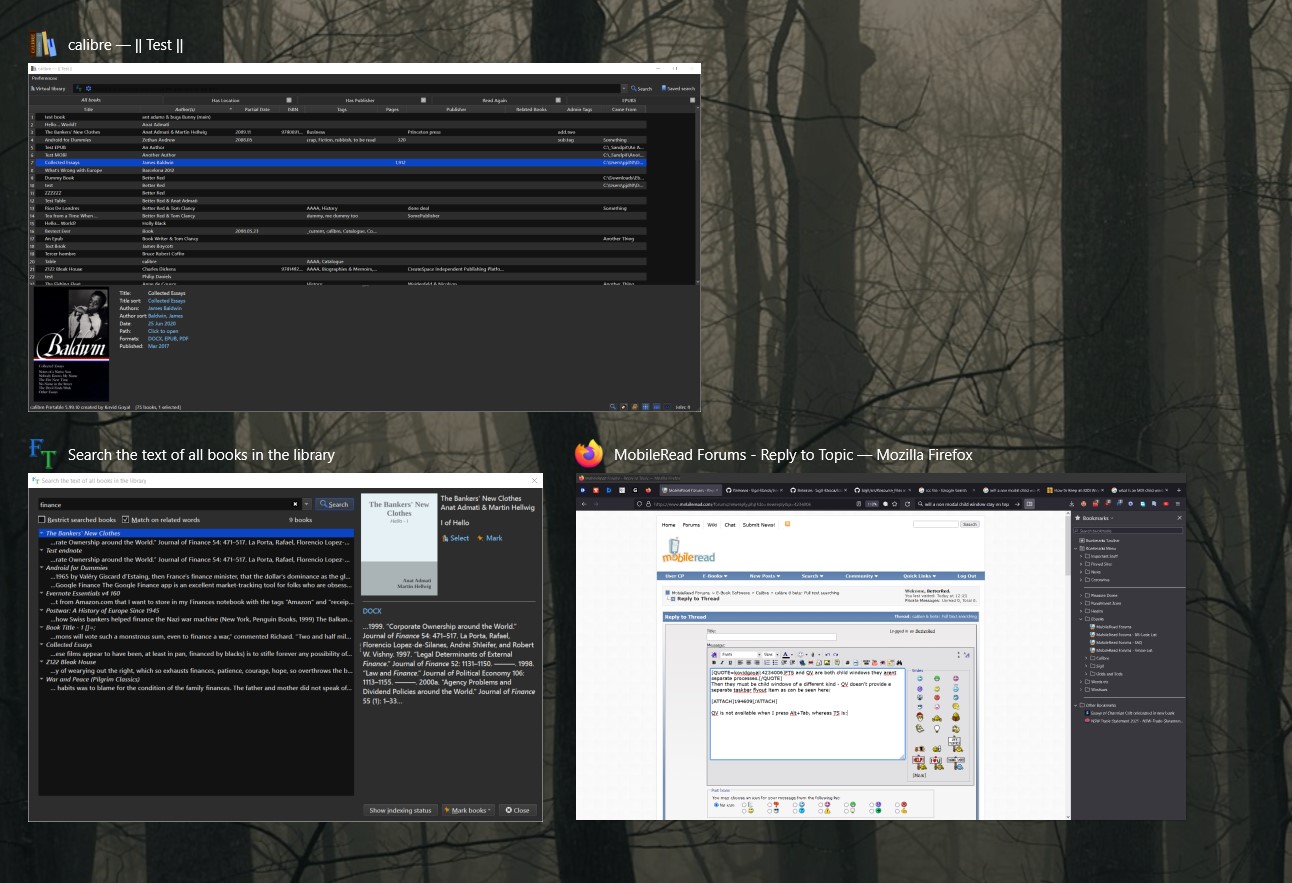Collapse the Bookmarks Menu folder
Image resolution: width=1292 pixels, height=883 pixels.
coord(1077,548)
